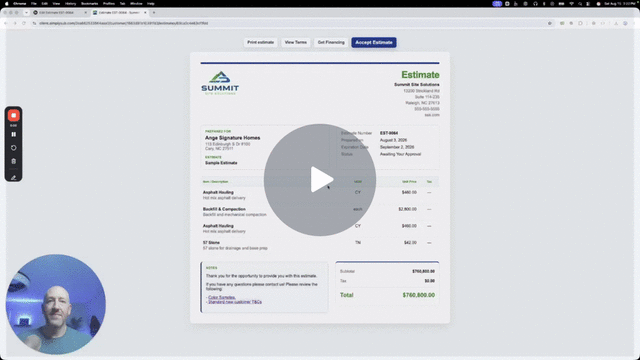Viewport: 640px width, 360px height.
Task: Open the Profiles menu
Action: (x=109, y=4)
